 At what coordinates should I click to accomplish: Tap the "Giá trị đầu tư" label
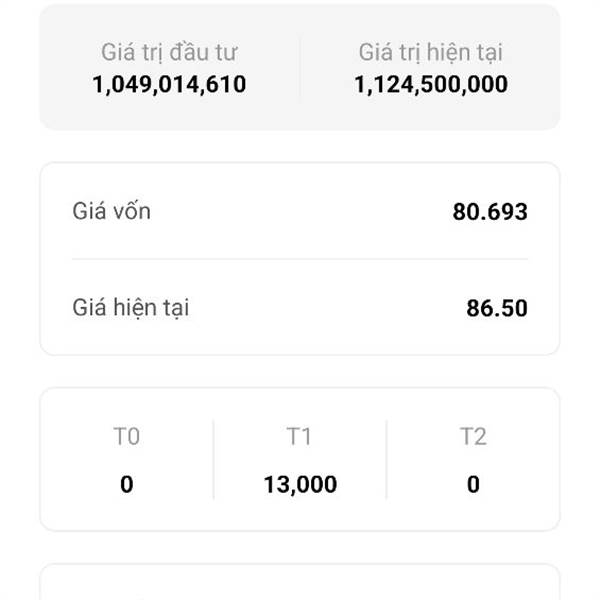pos(169,52)
